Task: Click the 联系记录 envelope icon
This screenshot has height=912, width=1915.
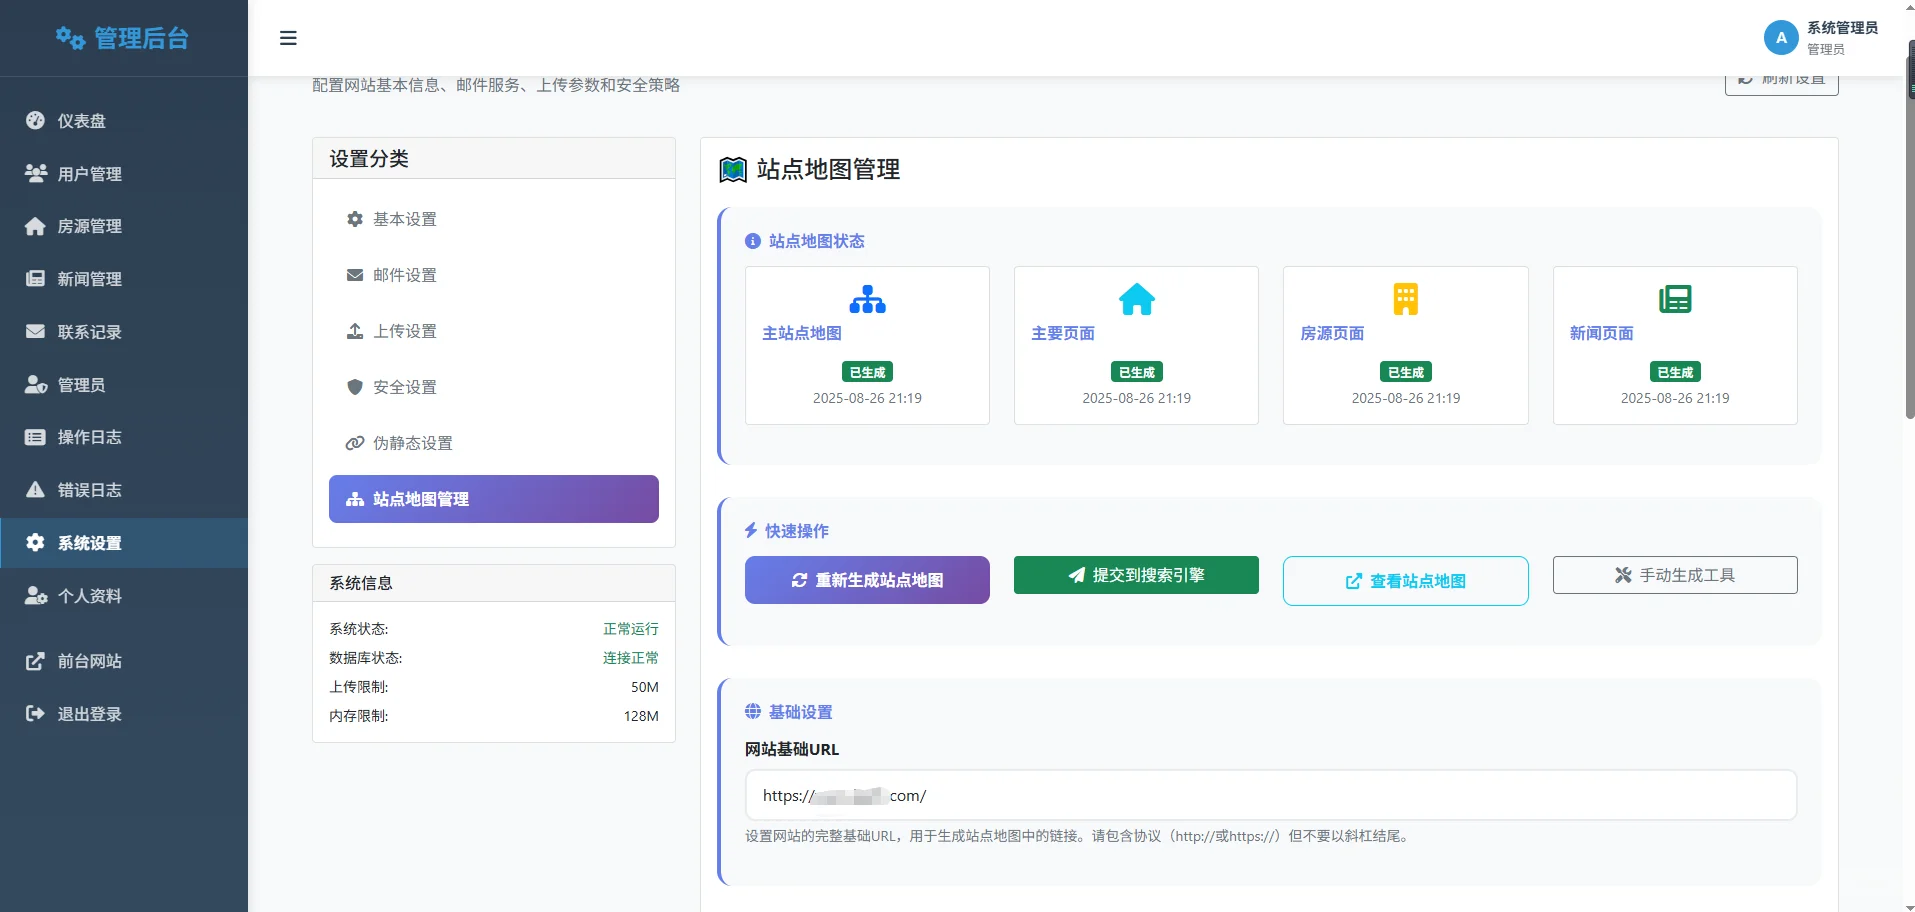Action: coord(34,332)
